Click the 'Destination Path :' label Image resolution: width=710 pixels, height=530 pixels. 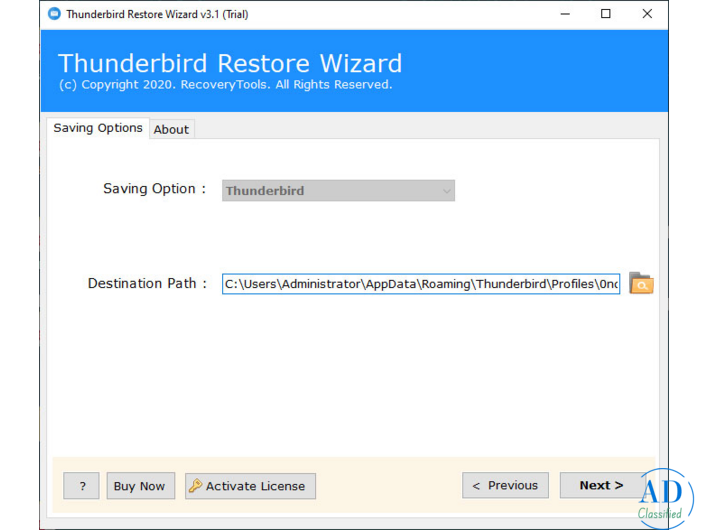click(147, 284)
